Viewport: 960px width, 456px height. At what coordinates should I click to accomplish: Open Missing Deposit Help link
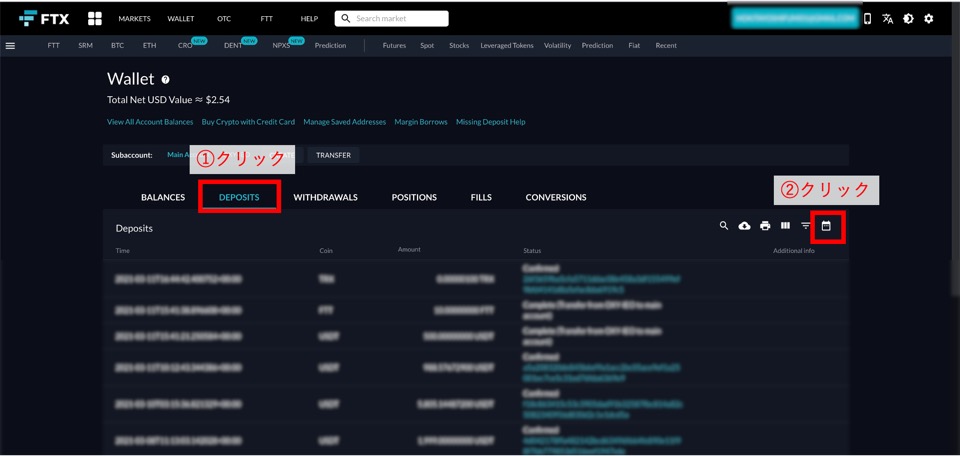(490, 122)
